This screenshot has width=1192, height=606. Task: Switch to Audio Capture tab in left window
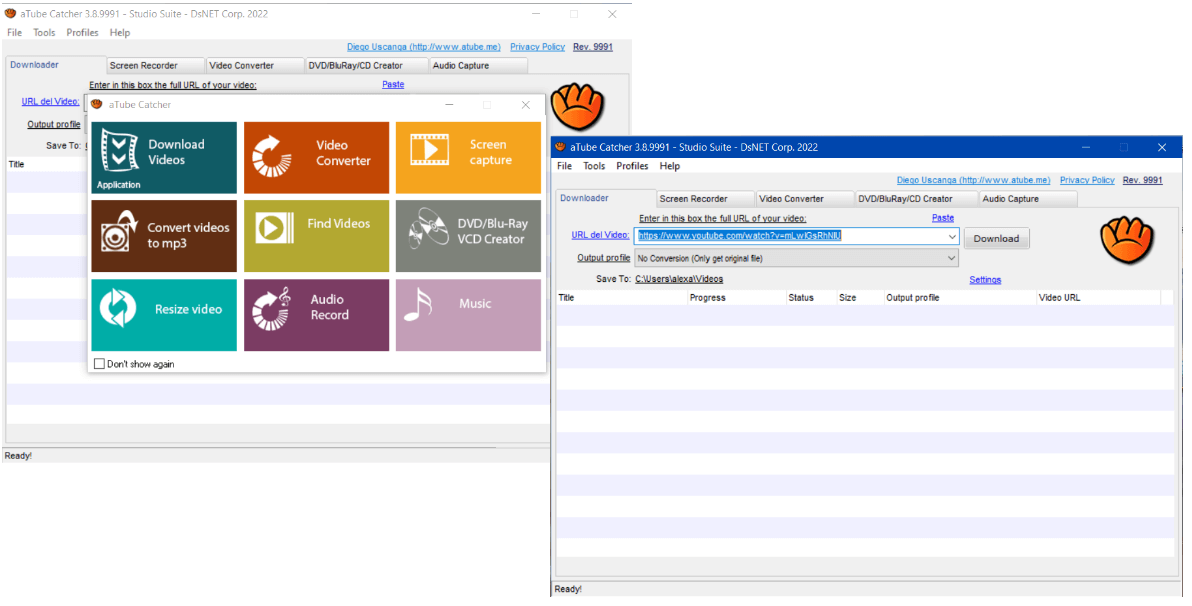[x=478, y=65]
